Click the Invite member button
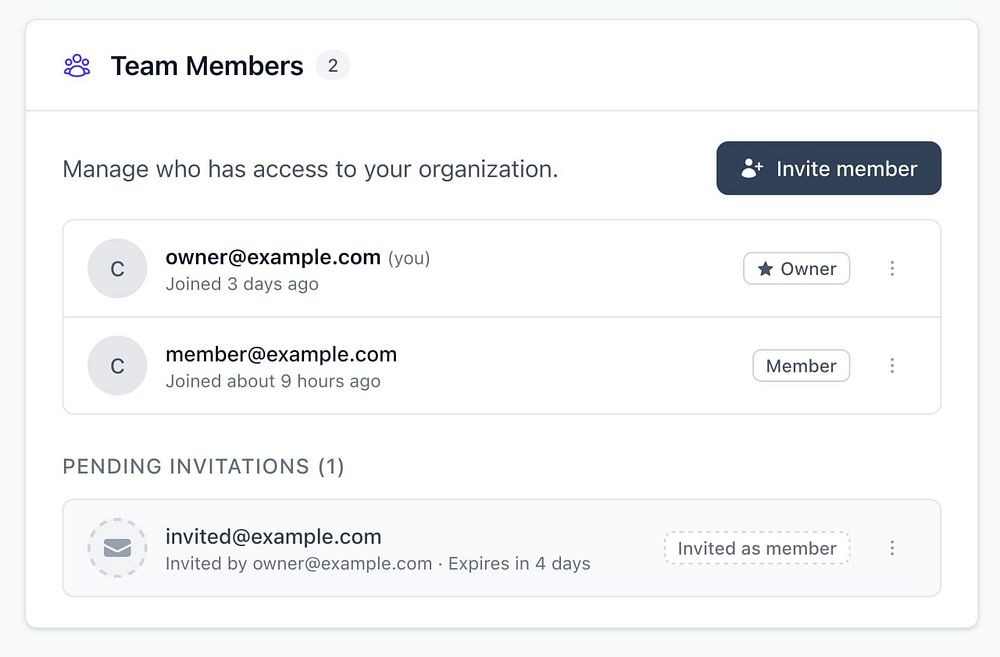Viewport: 1000px width, 657px height. coord(828,169)
